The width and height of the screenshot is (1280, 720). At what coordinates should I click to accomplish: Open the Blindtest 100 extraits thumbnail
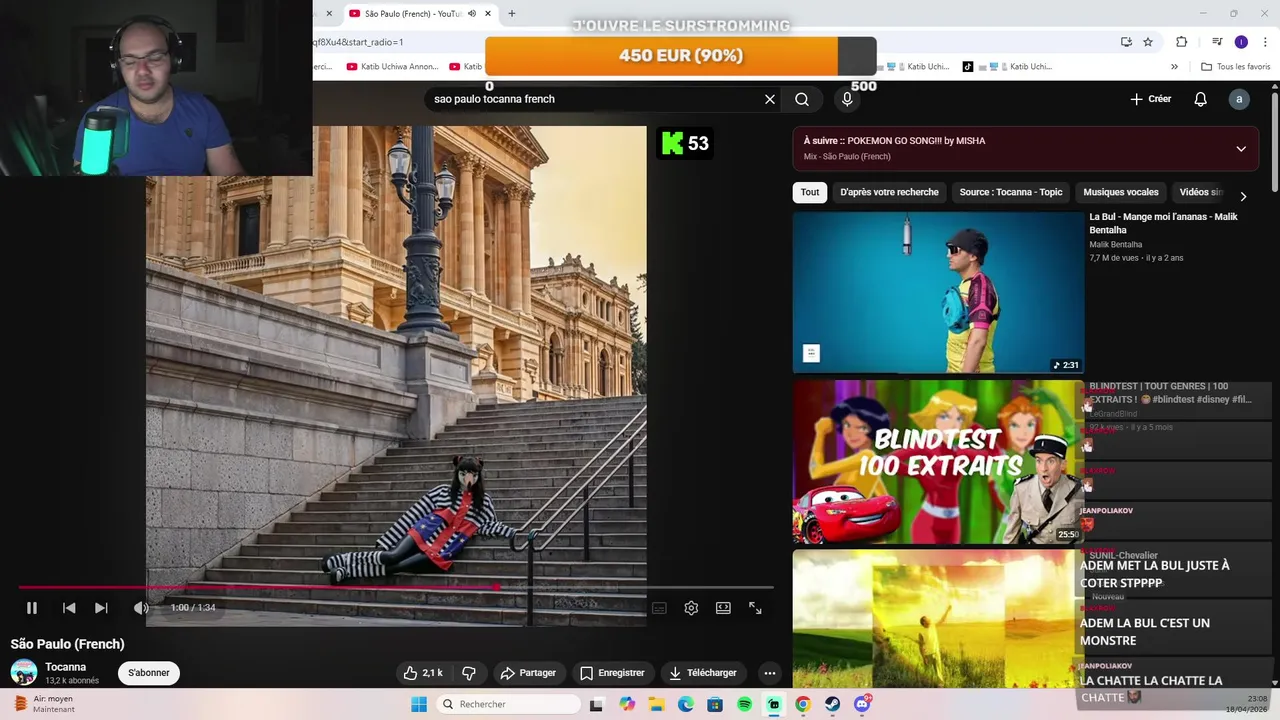(x=938, y=462)
